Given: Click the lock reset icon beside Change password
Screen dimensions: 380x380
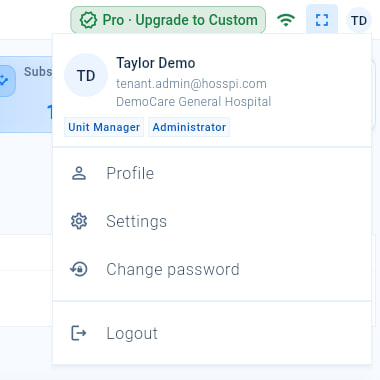Looking at the screenshot, I should [x=79, y=269].
